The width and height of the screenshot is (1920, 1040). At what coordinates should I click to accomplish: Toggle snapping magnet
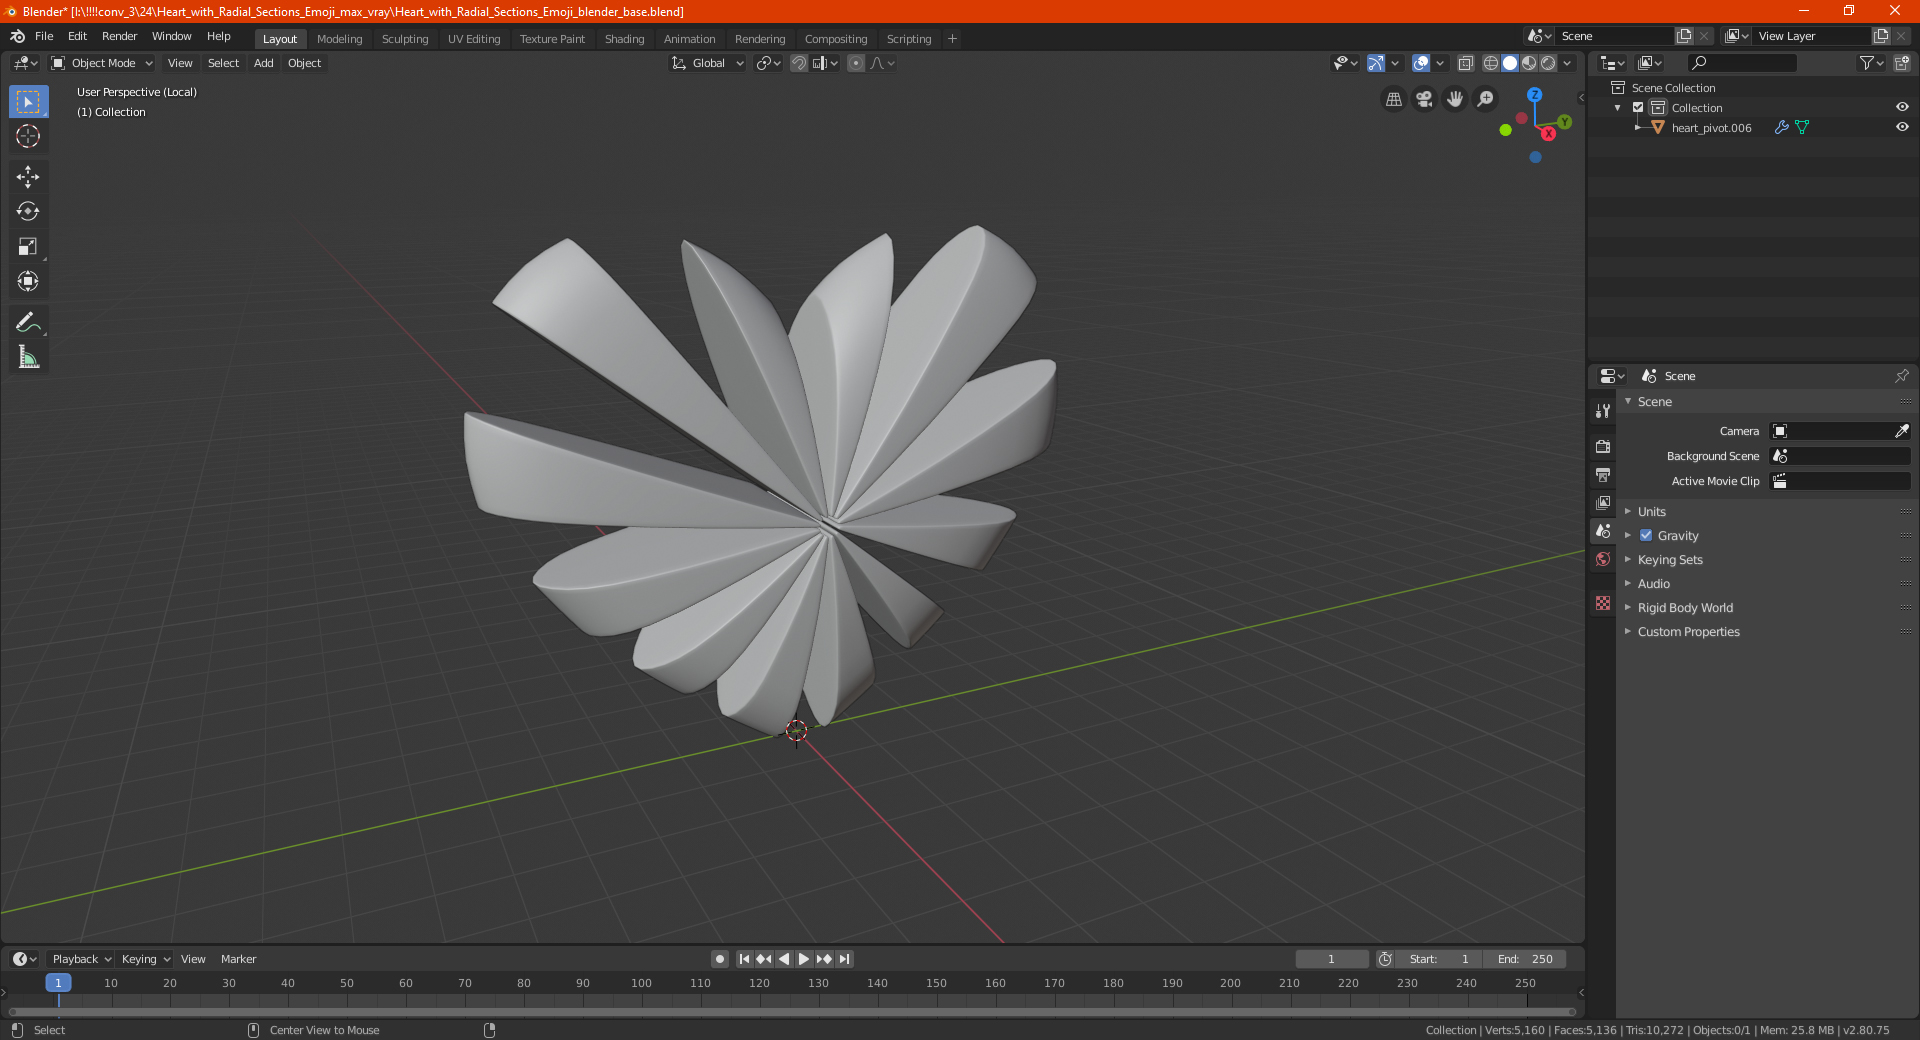799,63
